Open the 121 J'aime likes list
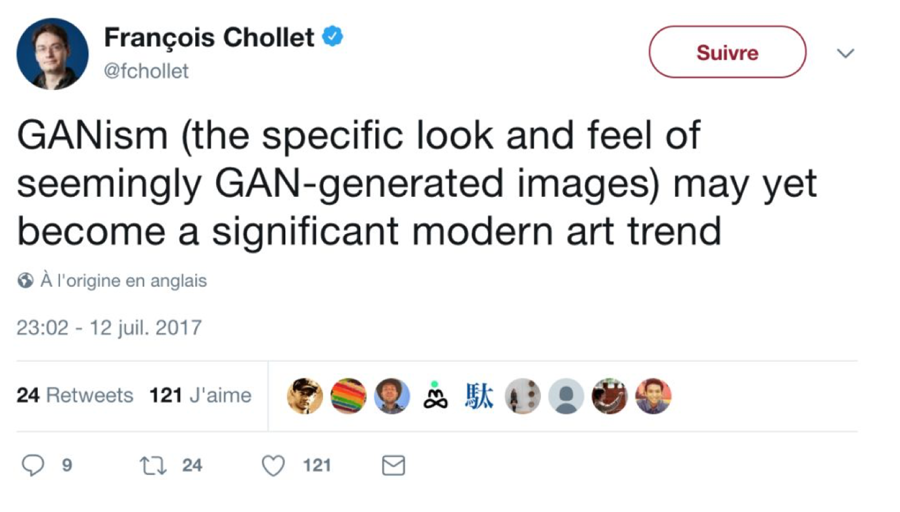900x512 pixels. (x=200, y=396)
